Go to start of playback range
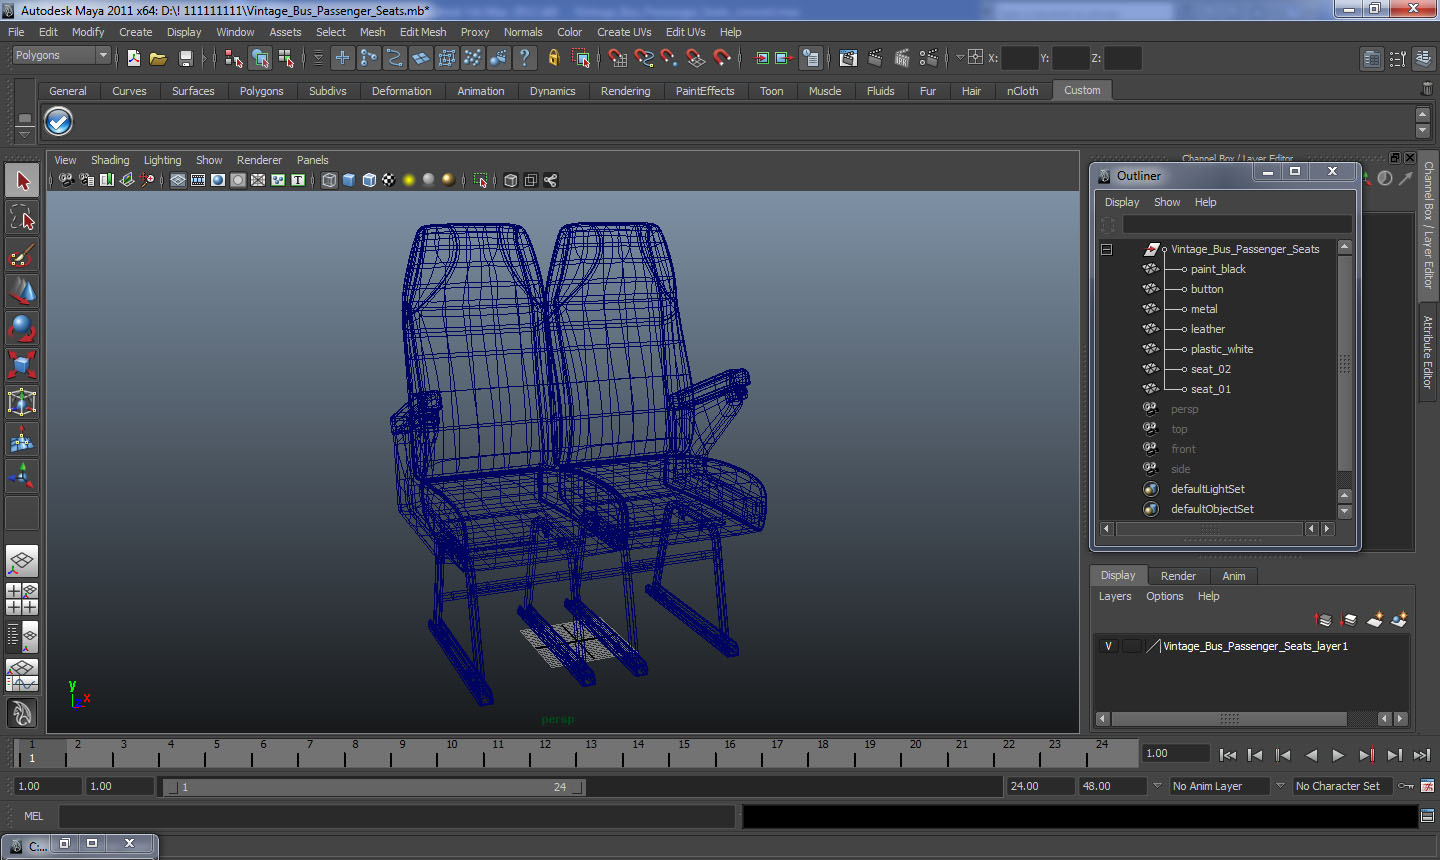 (1228, 755)
